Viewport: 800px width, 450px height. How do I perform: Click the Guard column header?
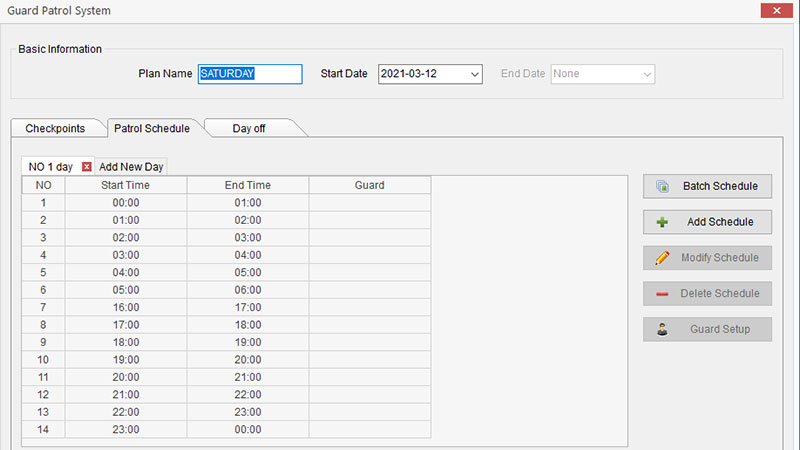pos(369,185)
